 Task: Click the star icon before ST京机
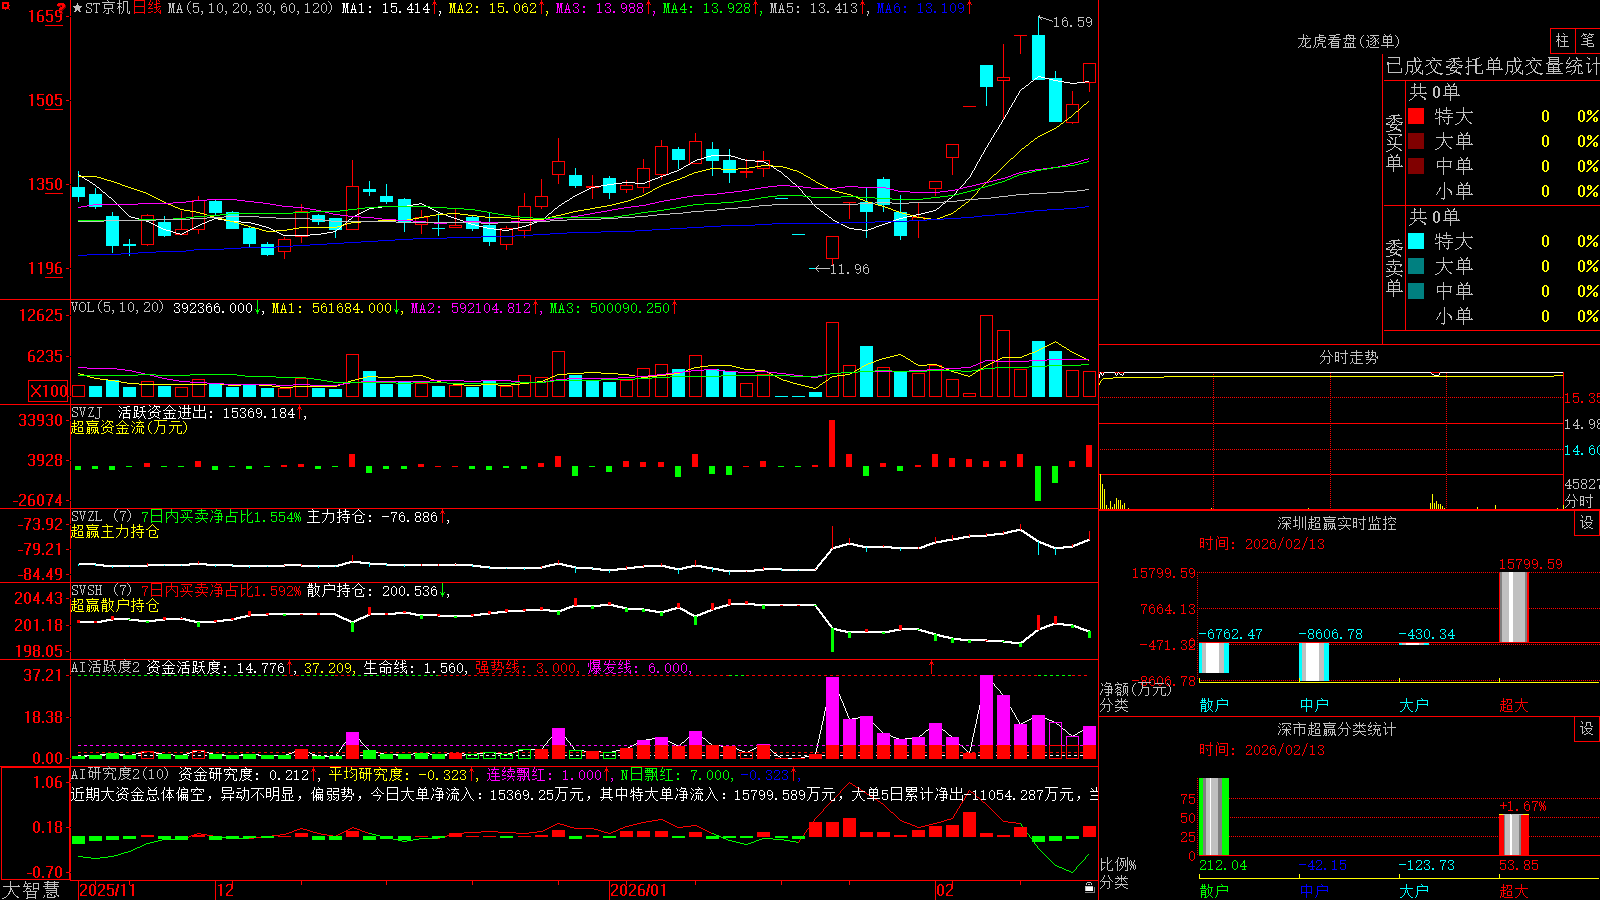click(77, 8)
